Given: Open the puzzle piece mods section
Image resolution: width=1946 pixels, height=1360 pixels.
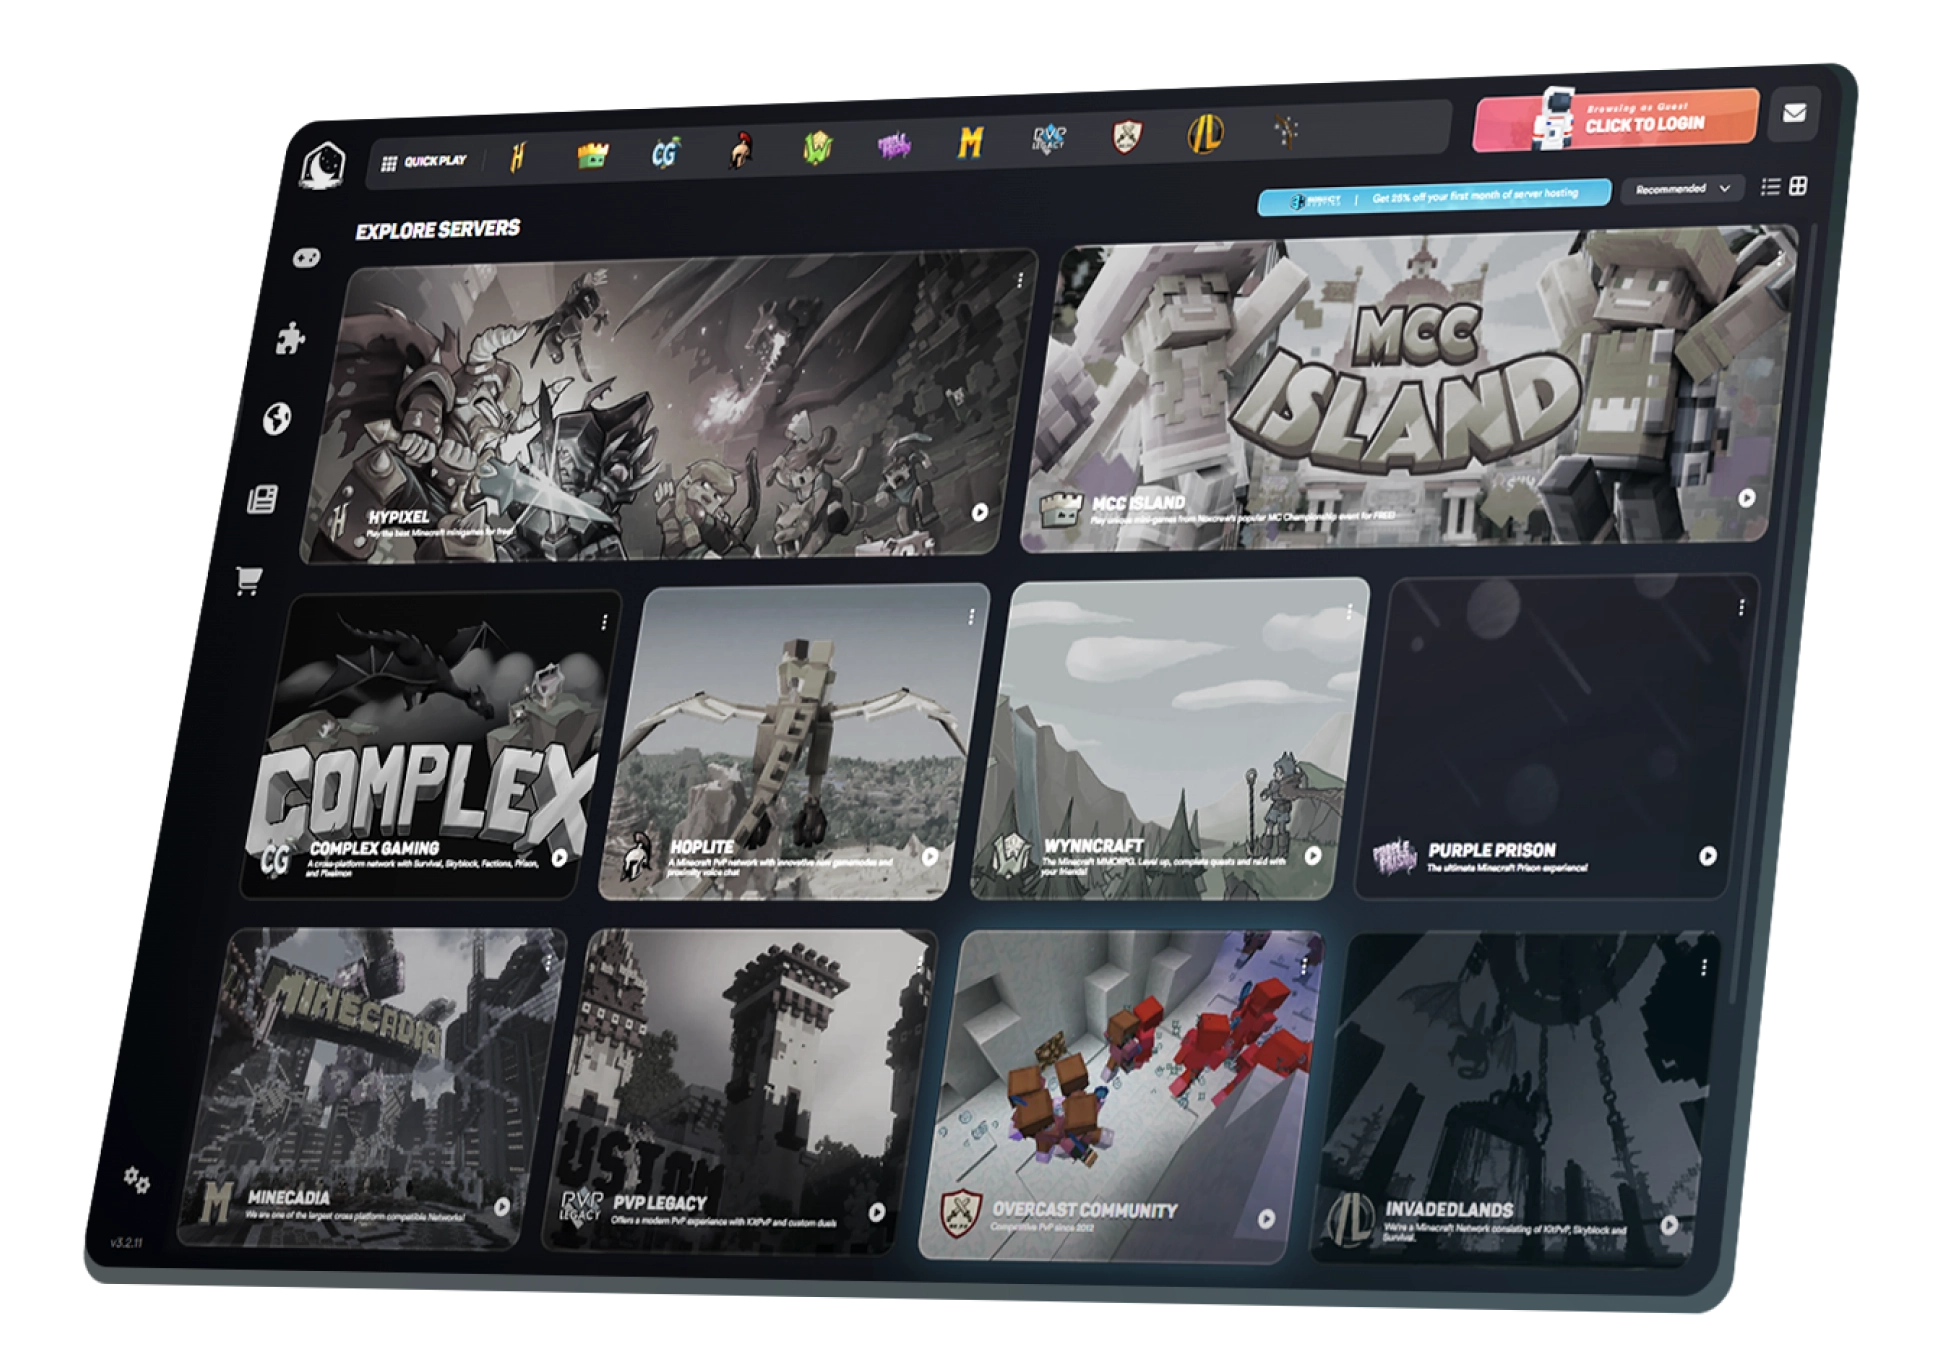Looking at the screenshot, I should 290,338.
